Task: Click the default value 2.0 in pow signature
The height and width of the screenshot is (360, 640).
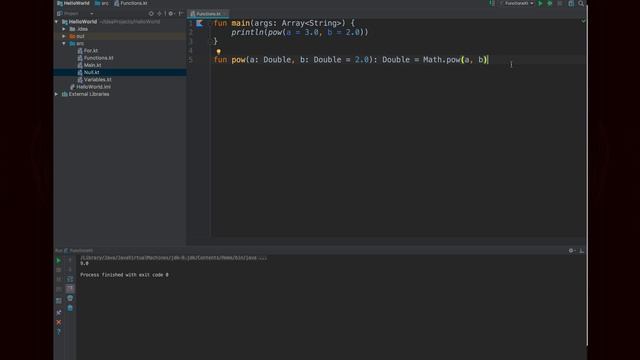Action: (362, 60)
